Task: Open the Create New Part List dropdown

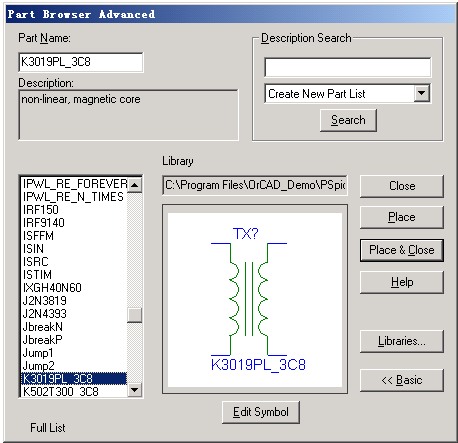Action: coord(422,93)
